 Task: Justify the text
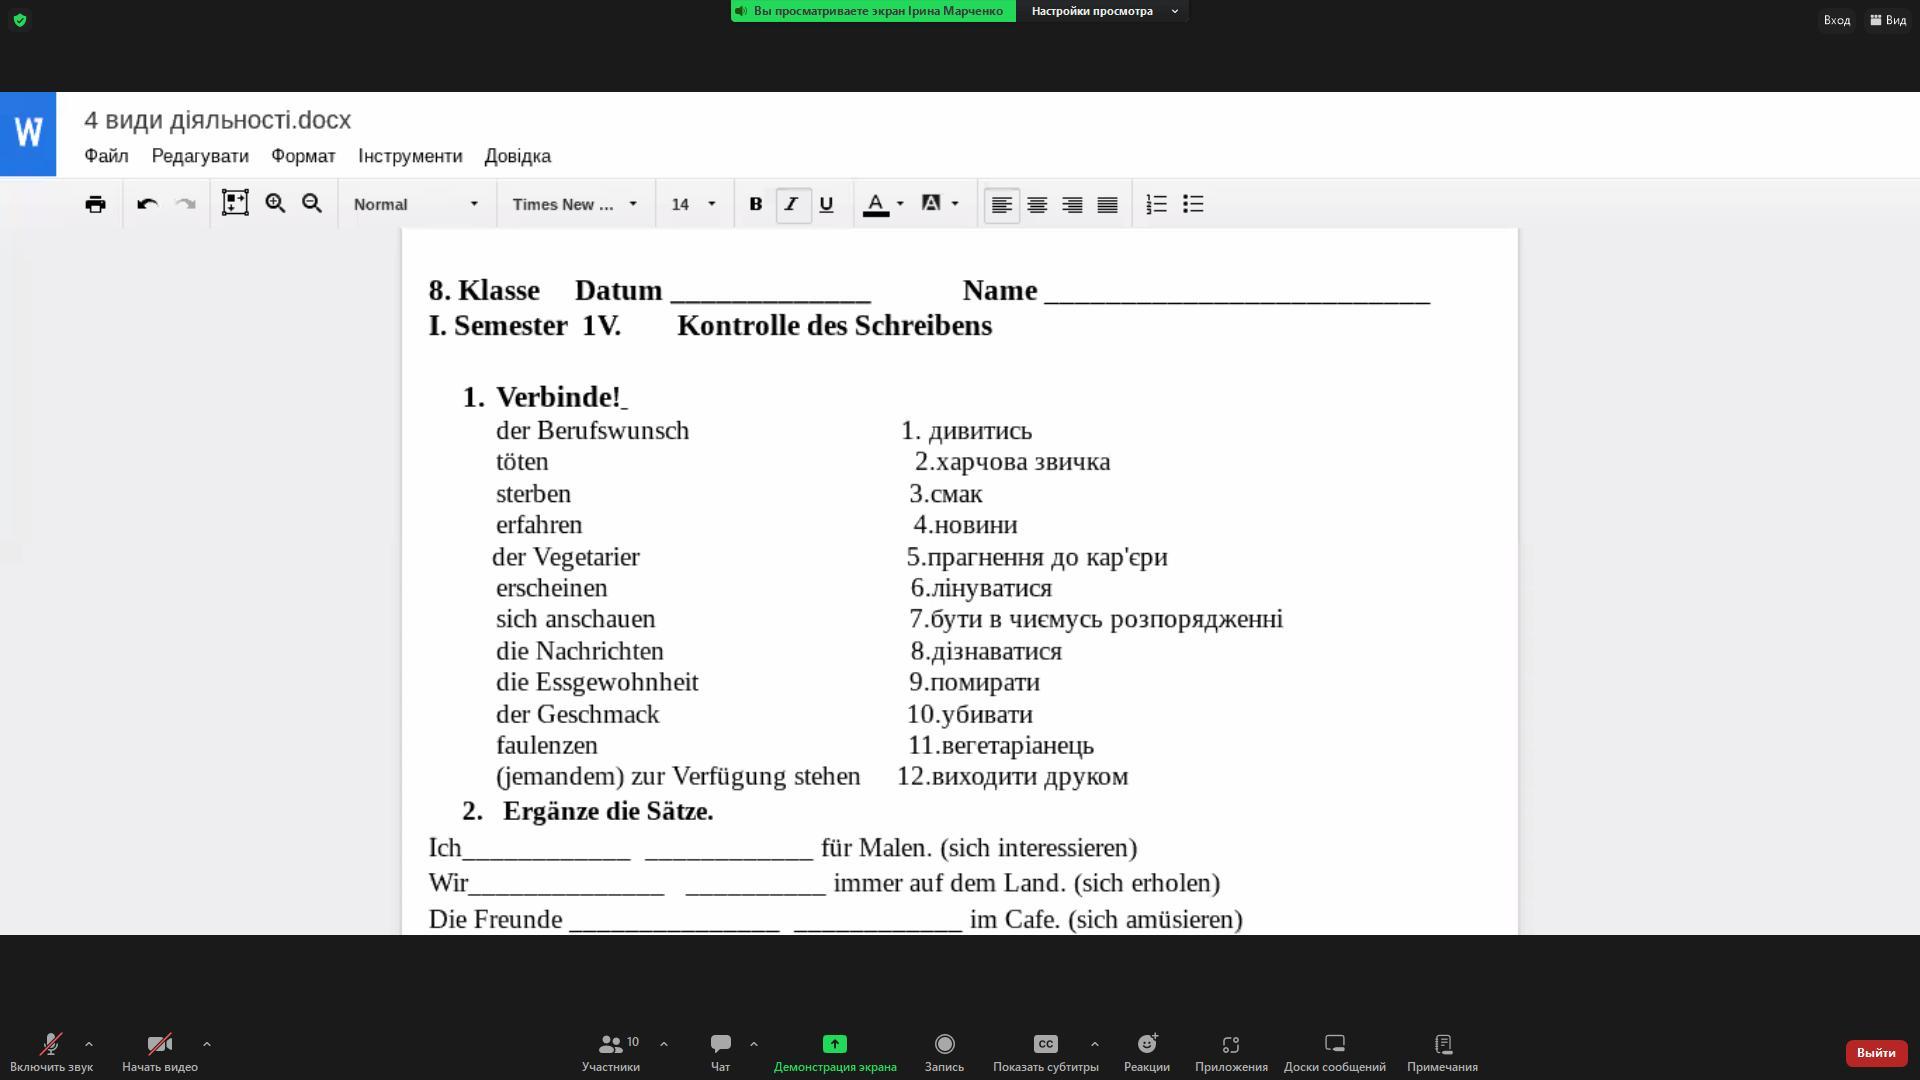pos(1107,205)
